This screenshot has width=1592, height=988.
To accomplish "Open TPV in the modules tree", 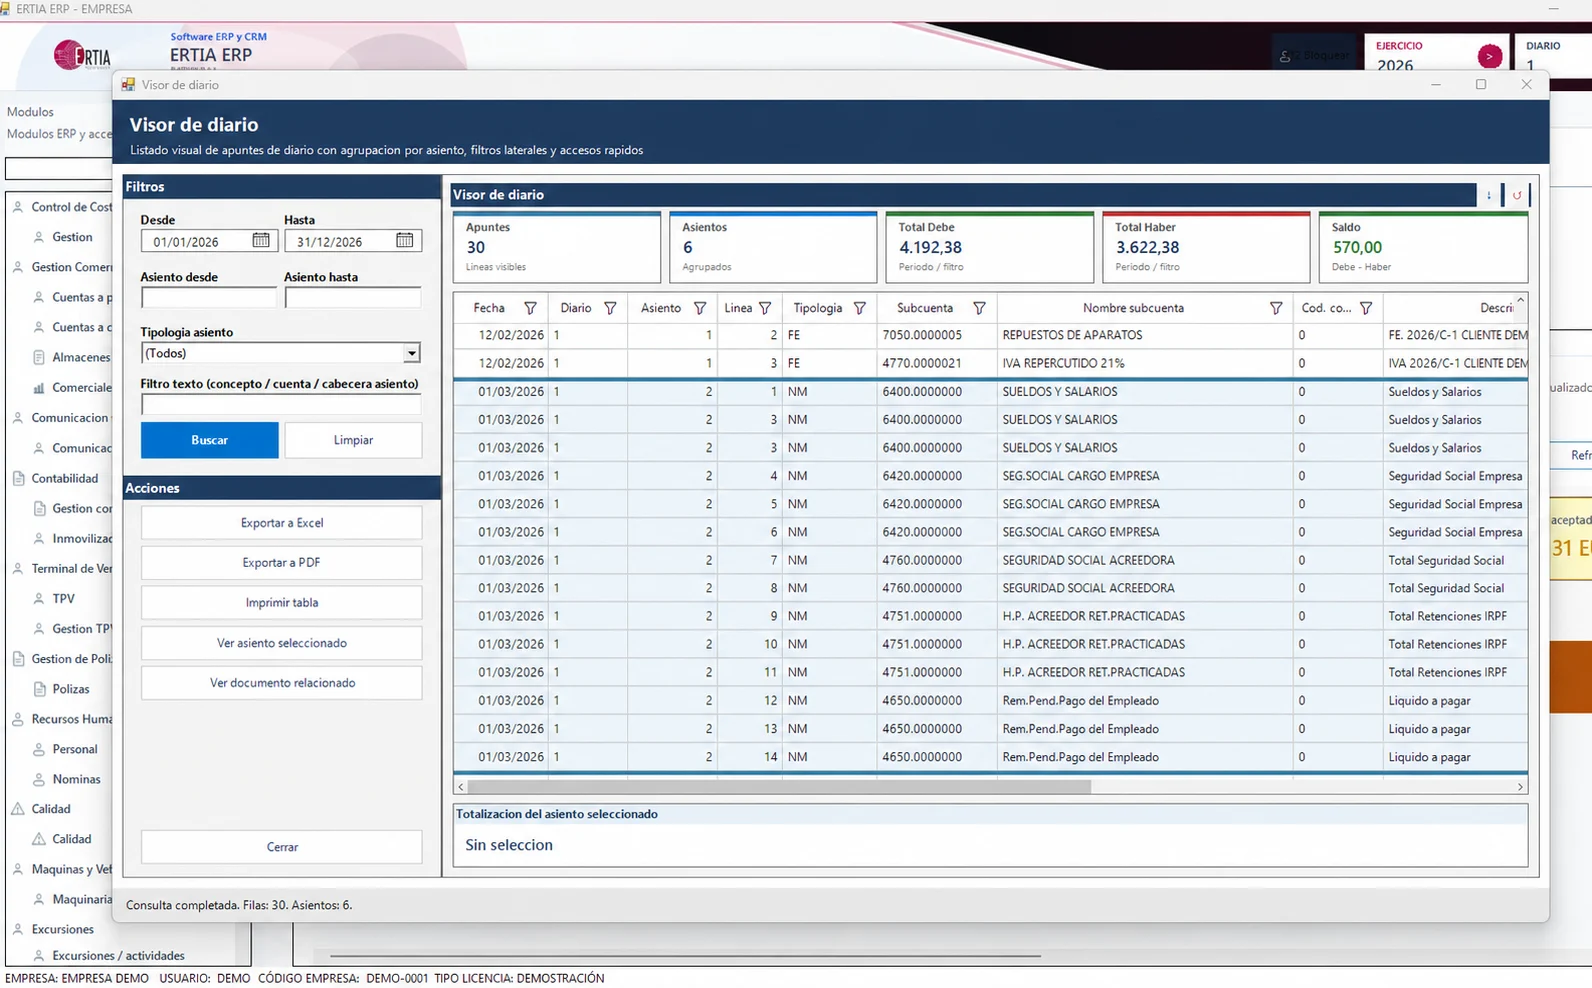I will click(63, 599).
